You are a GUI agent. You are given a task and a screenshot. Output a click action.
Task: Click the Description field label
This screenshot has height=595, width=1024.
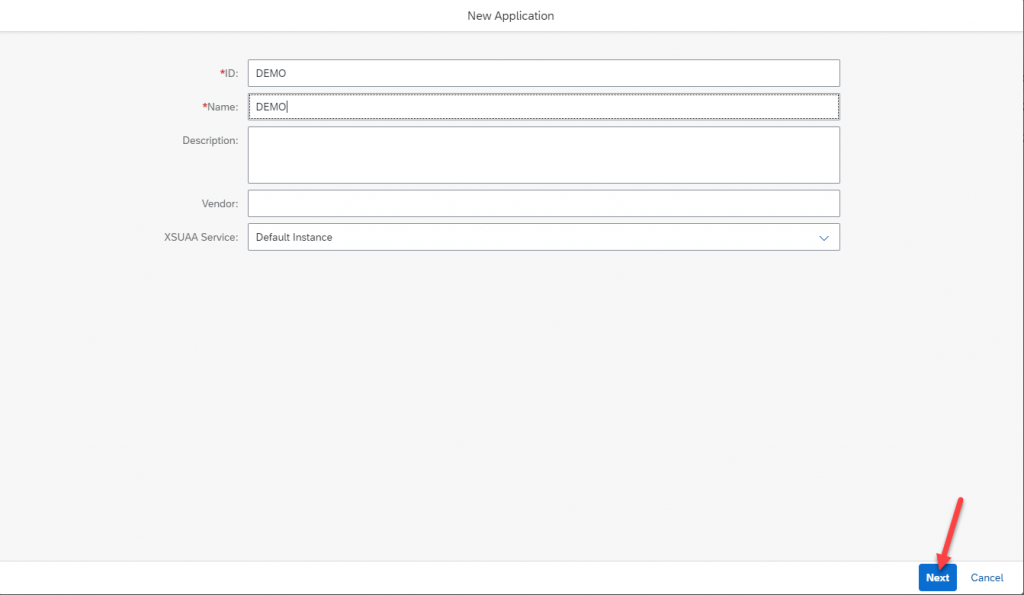(210, 140)
